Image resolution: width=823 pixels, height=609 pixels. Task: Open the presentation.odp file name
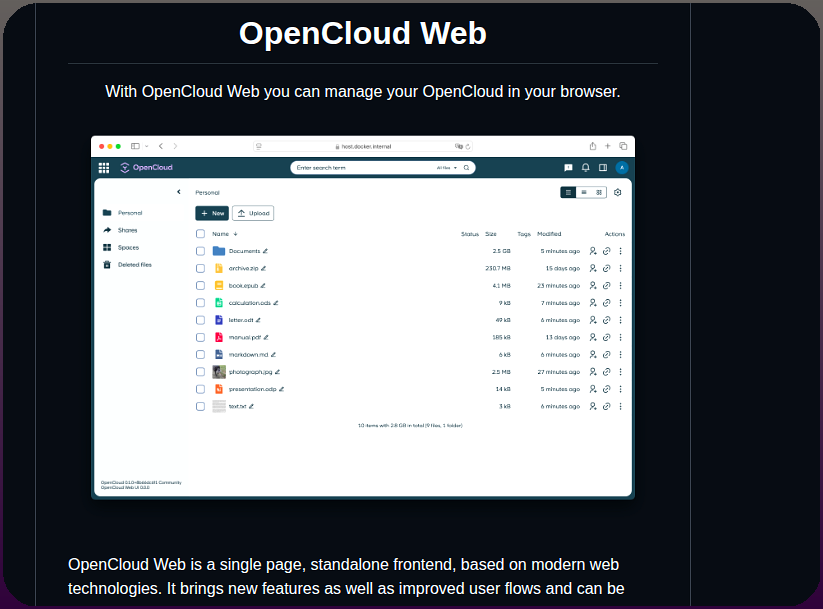click(x=252, y=389)
